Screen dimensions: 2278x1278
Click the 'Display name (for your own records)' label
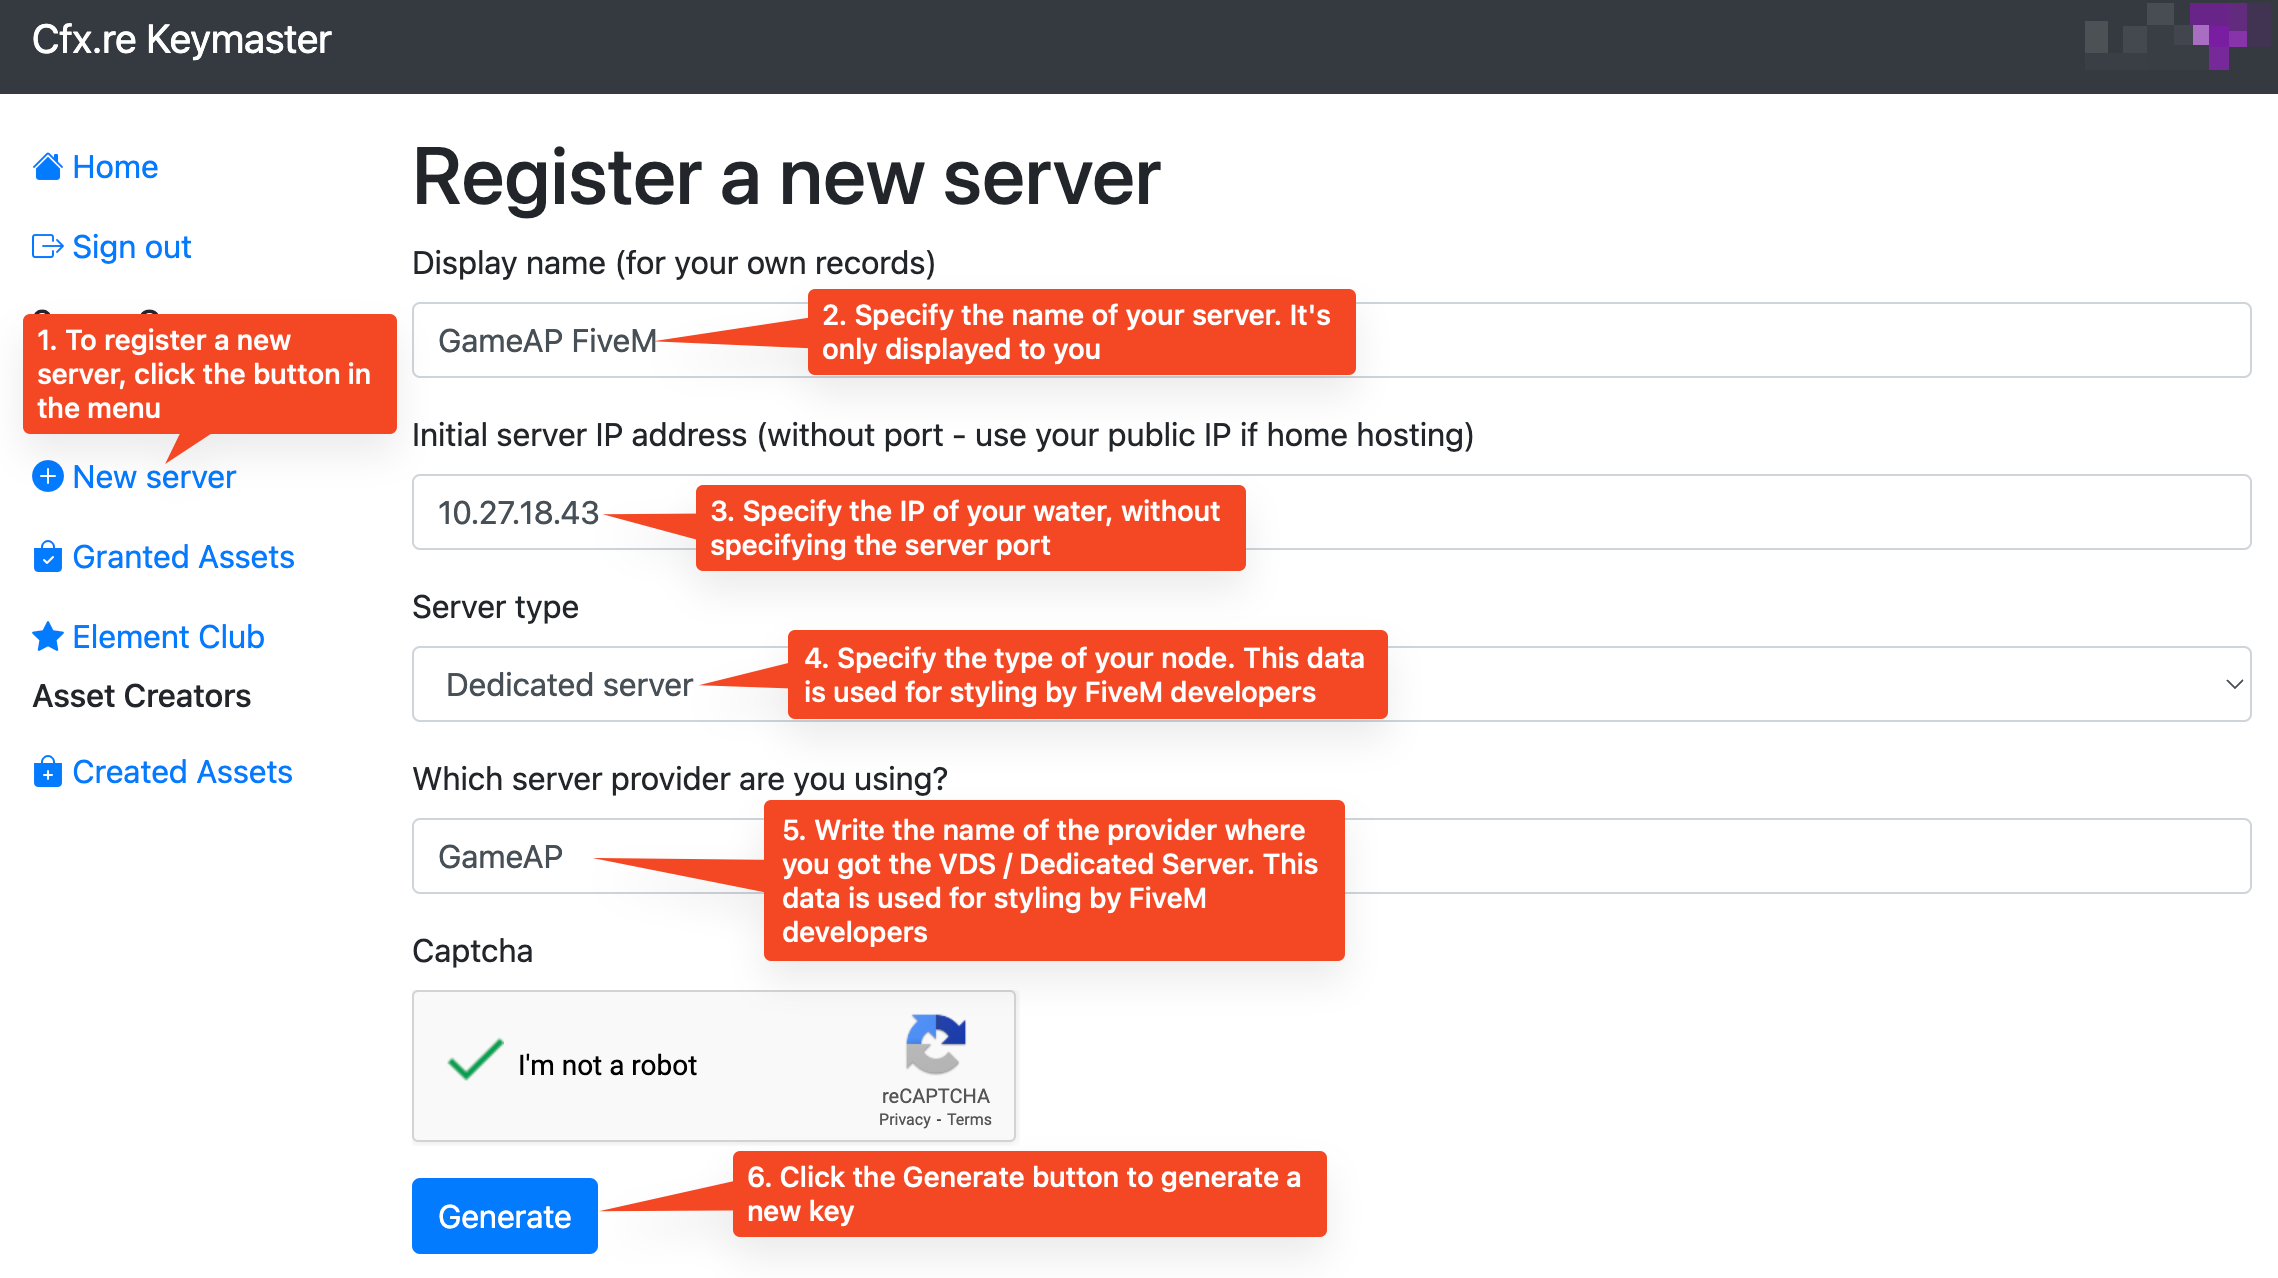pyautogui.click(x=674, y=263)
